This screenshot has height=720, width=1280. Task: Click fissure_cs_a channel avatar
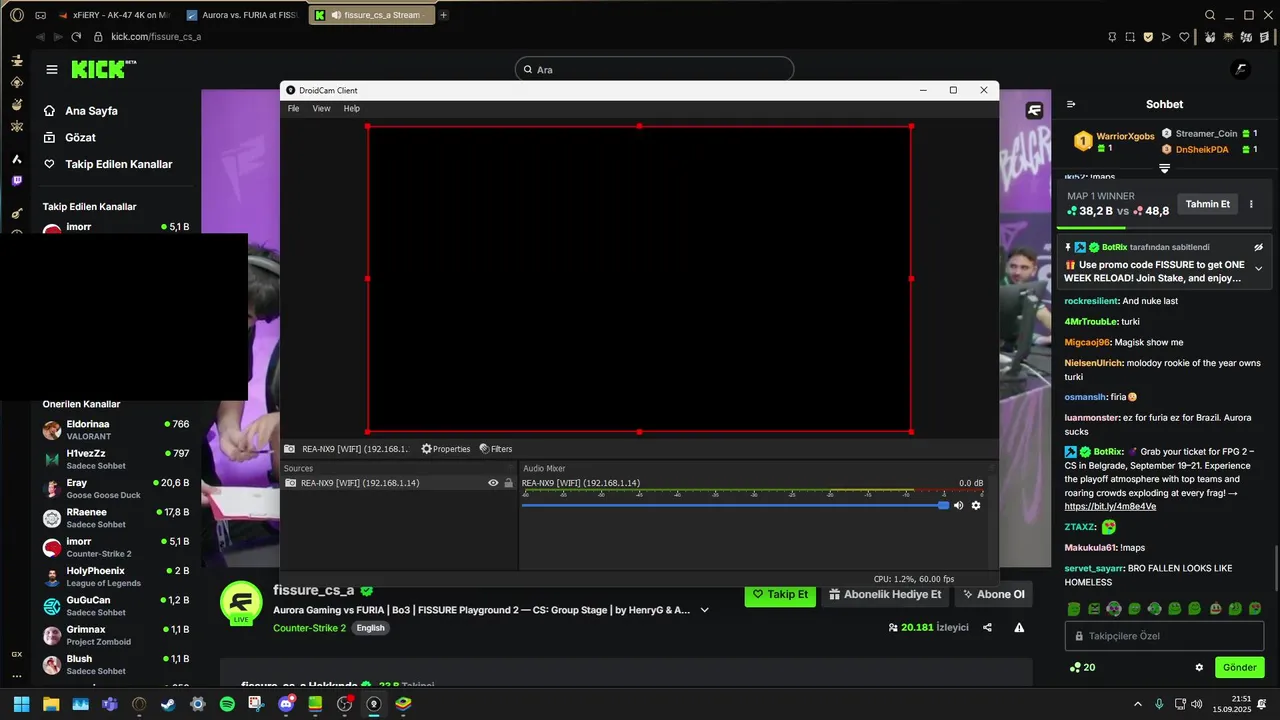(241, 603)
